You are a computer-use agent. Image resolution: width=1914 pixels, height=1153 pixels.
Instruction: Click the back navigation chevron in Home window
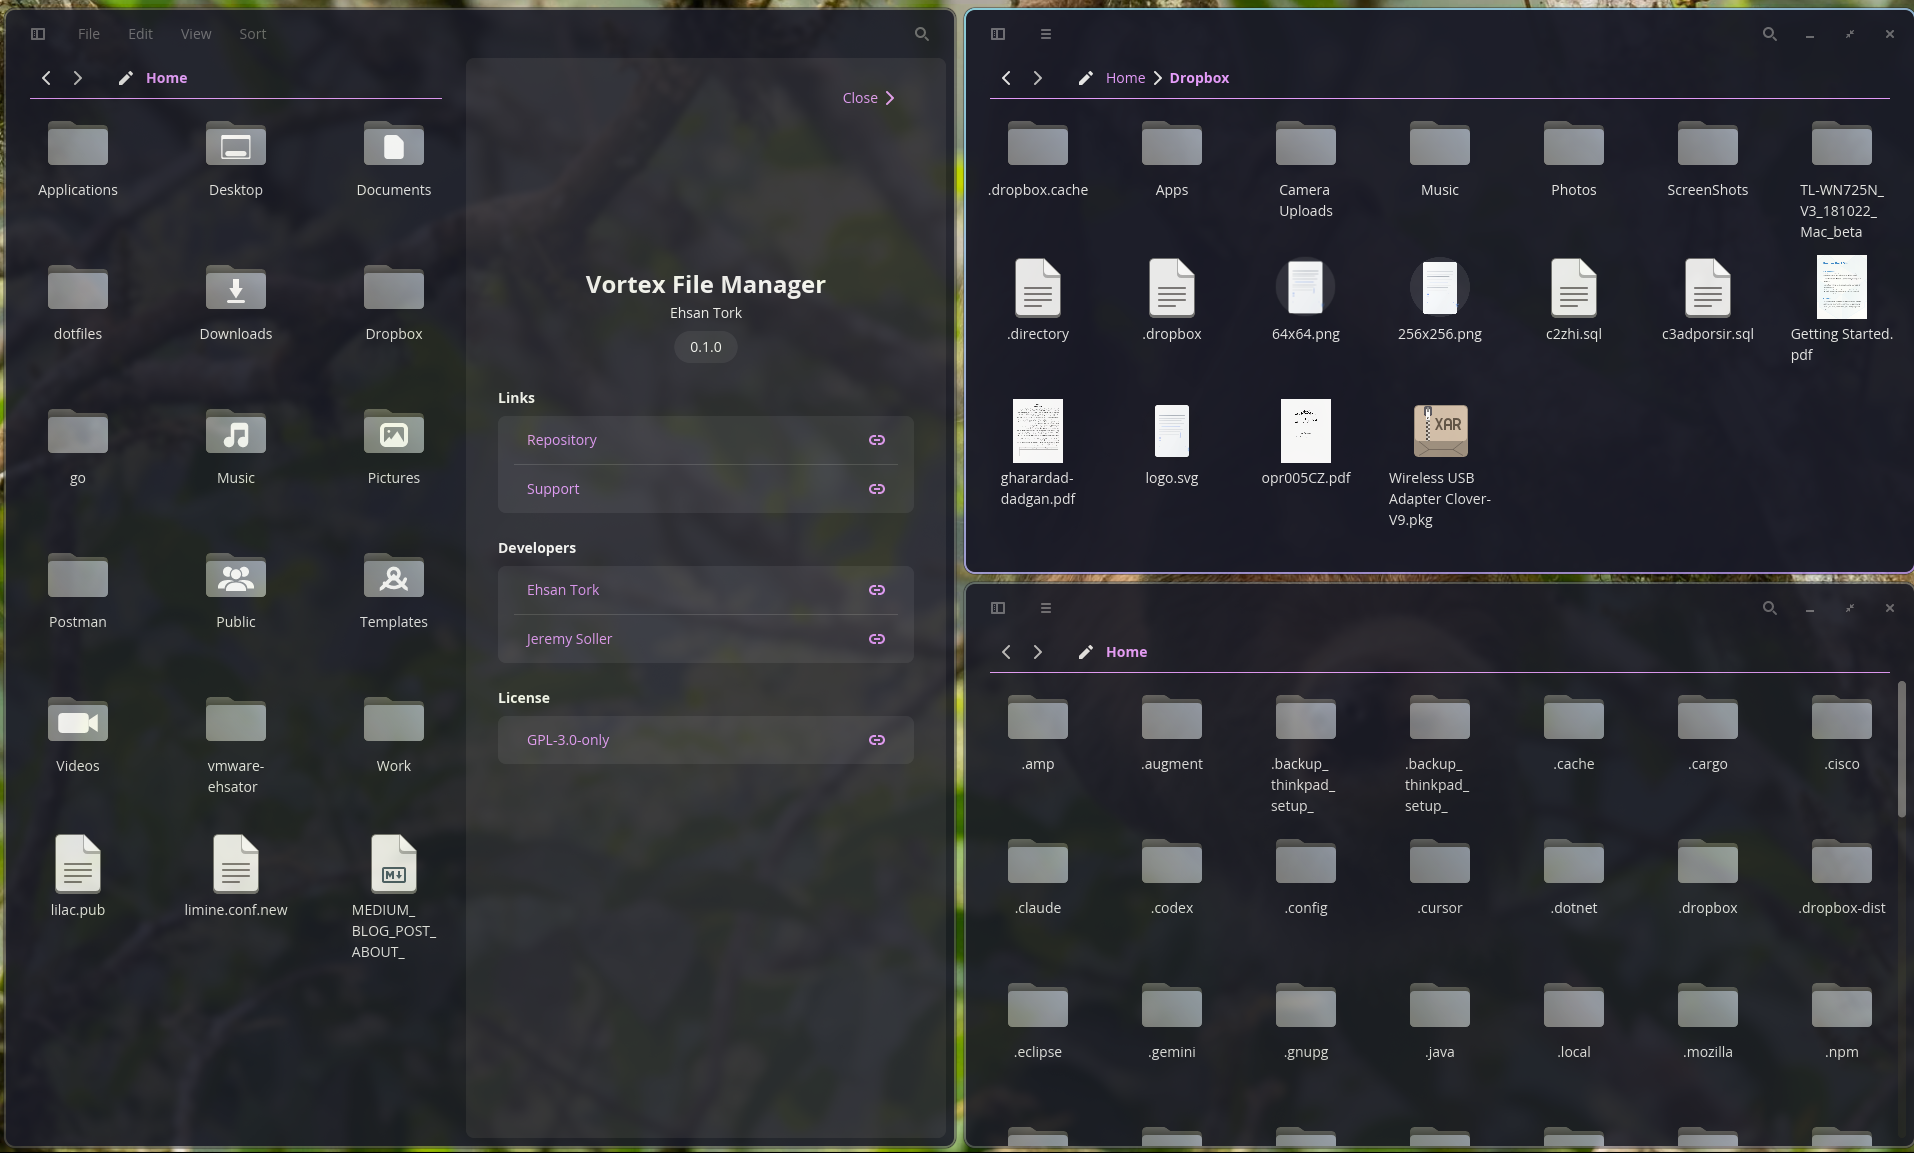(x=1006, y=652)
